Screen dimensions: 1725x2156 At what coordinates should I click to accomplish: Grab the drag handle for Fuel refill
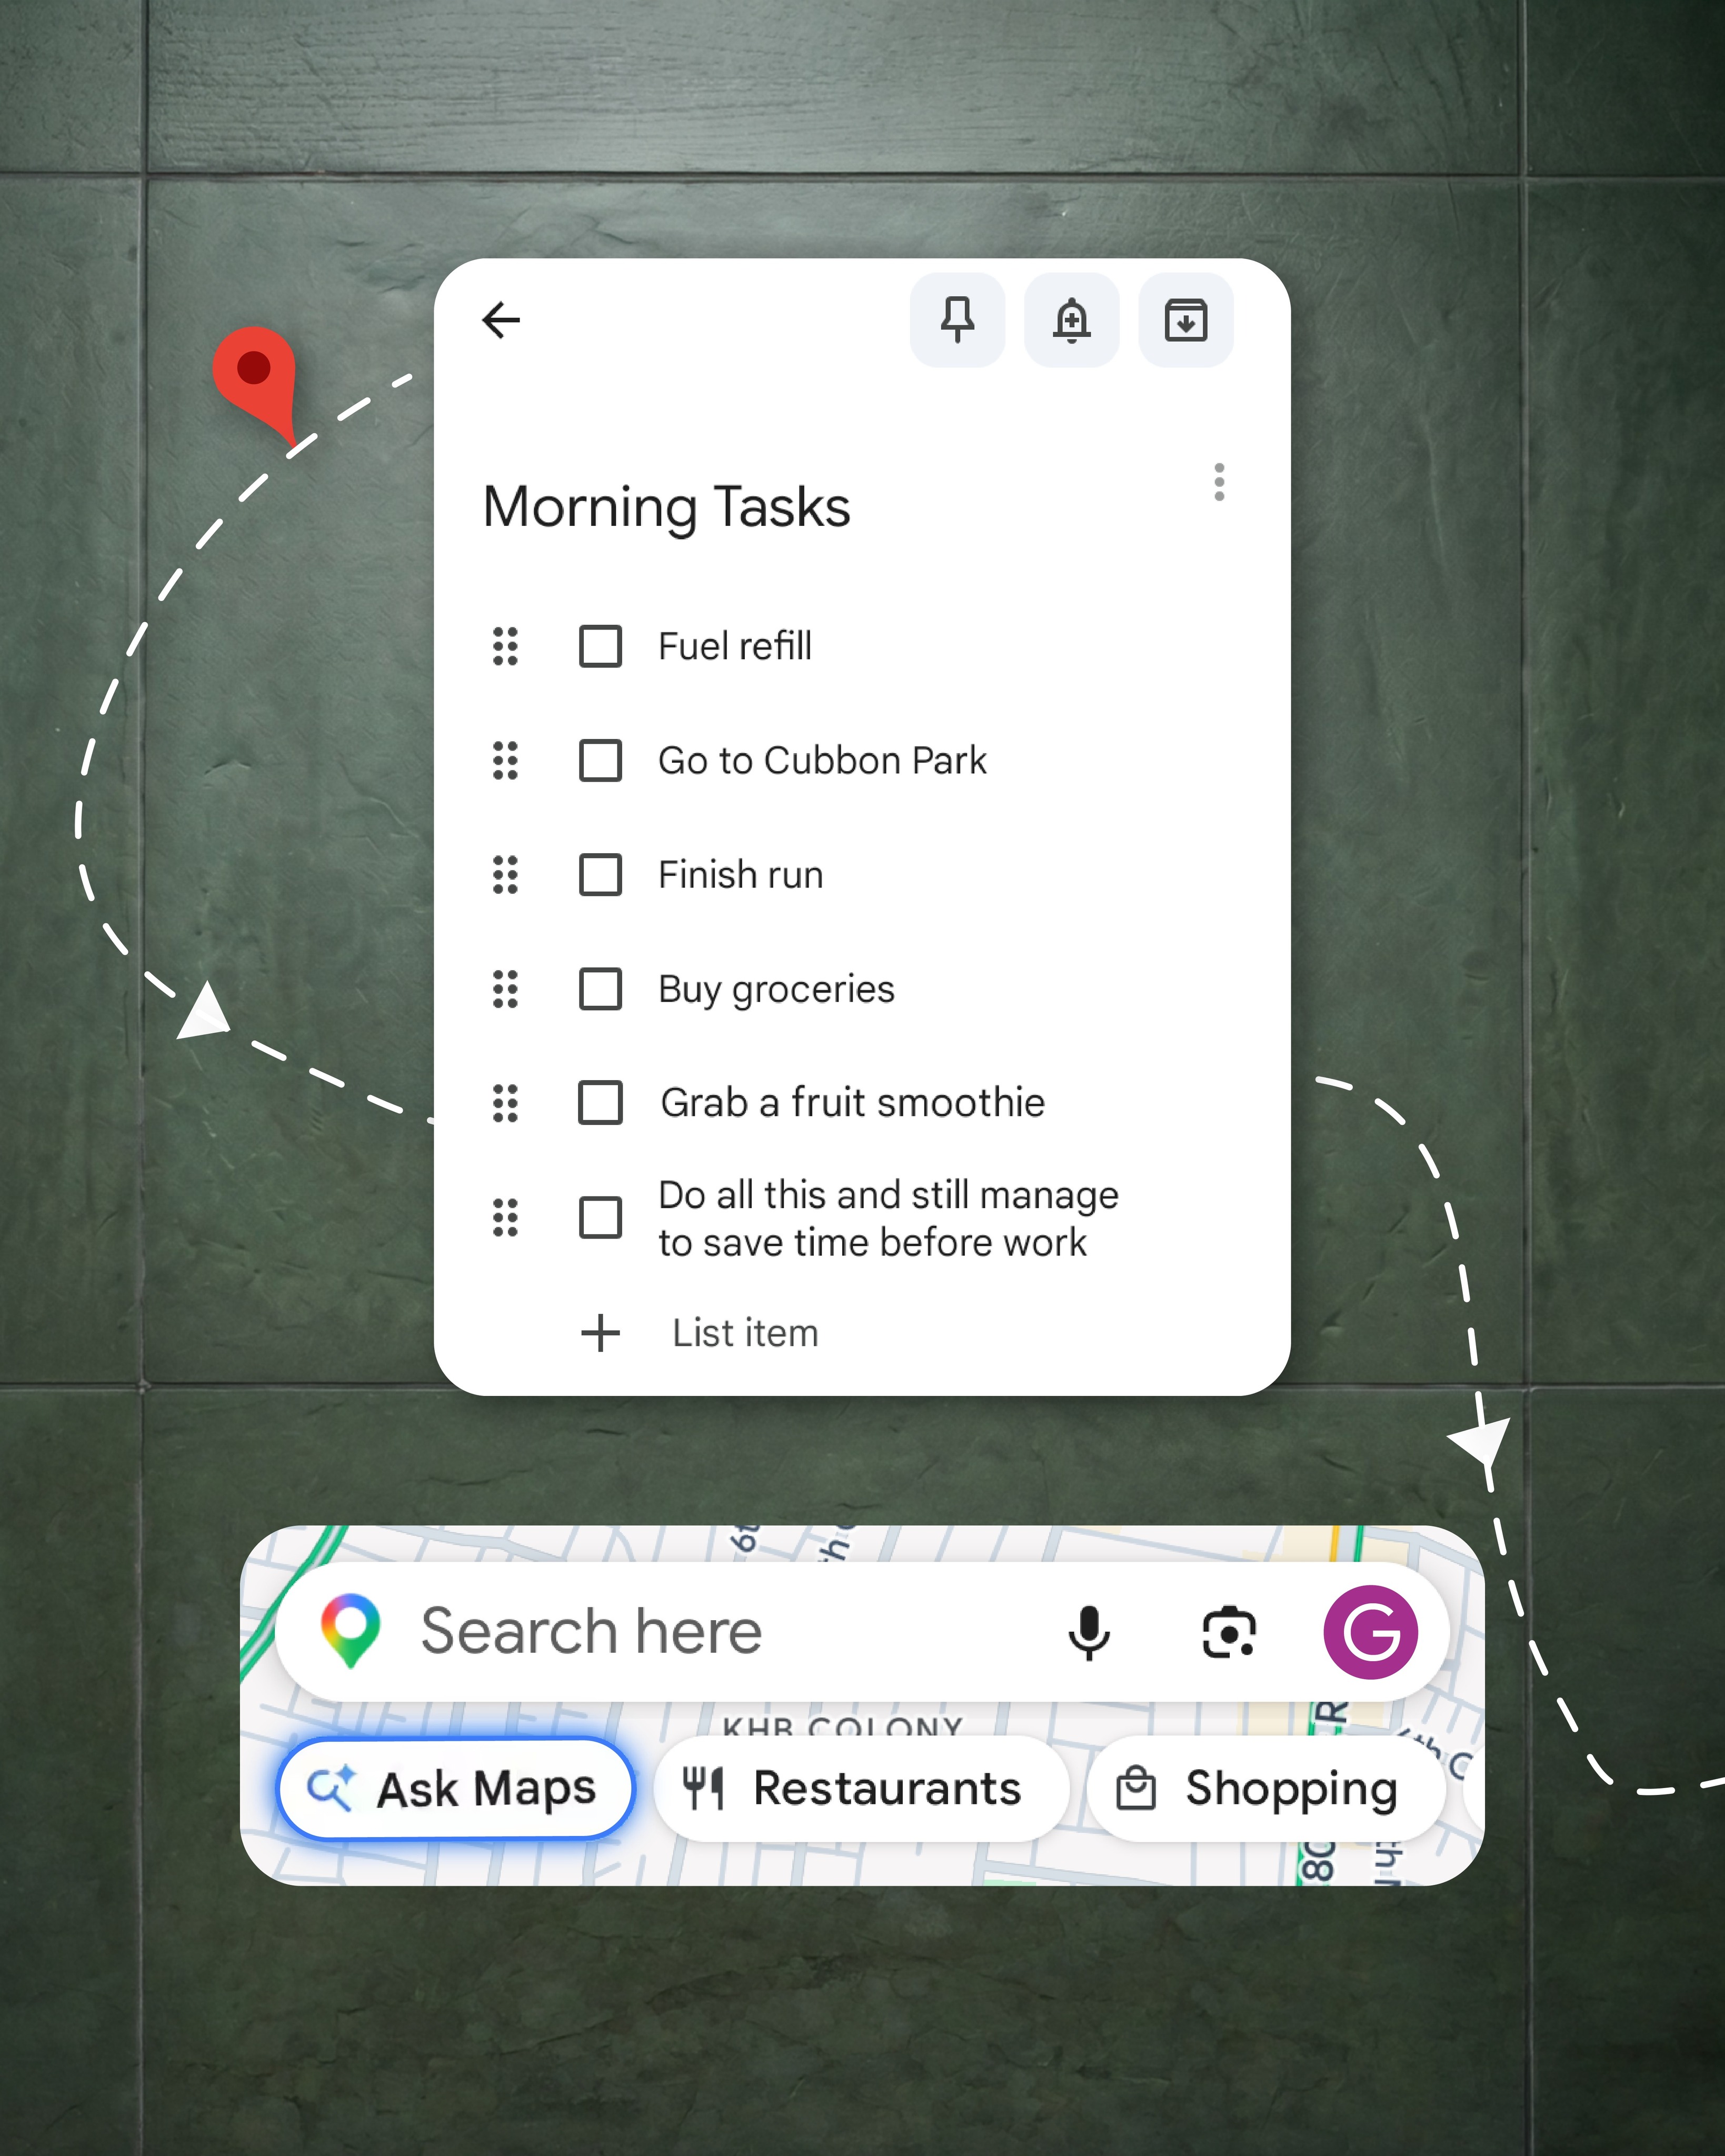click(x=506, y=646)
